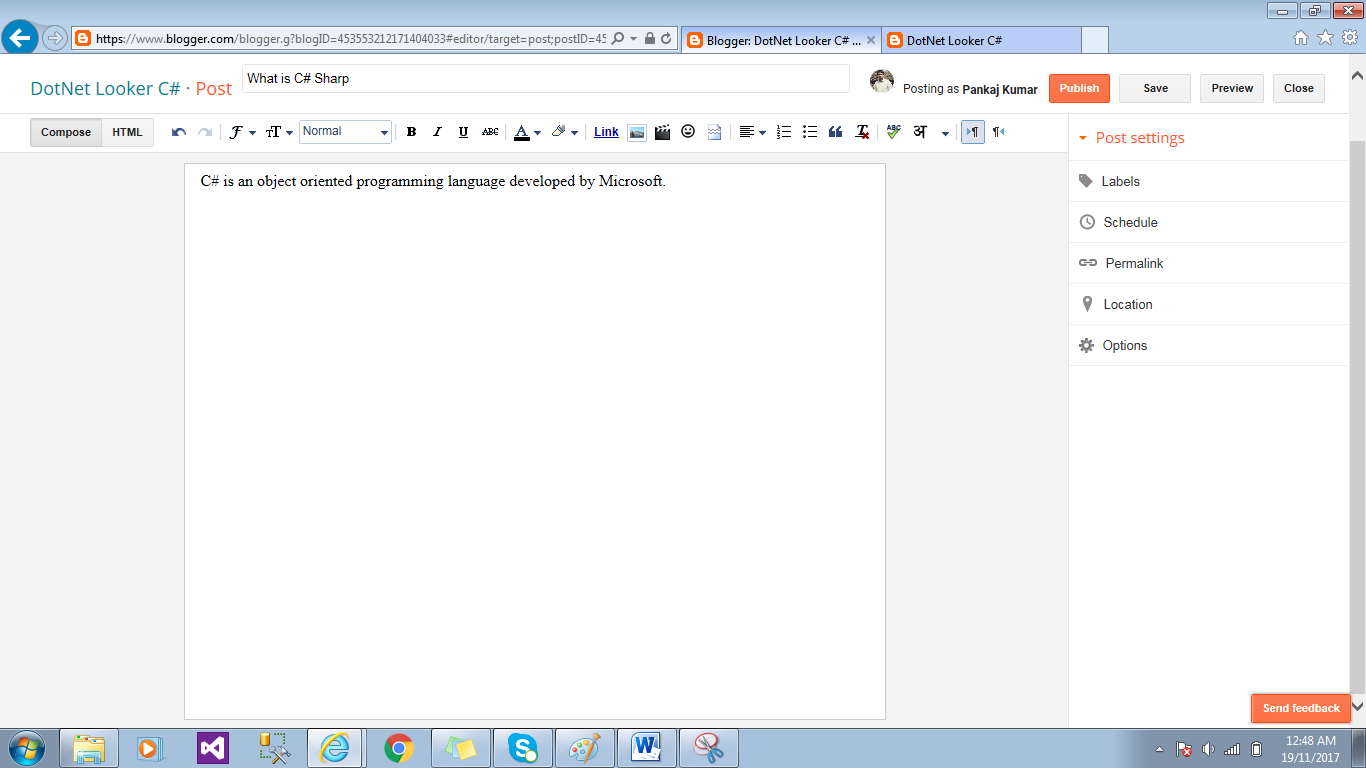Screen dimensions: 1366x768
Task: Toggle strikethrough formatting
Action: point(490,132)
